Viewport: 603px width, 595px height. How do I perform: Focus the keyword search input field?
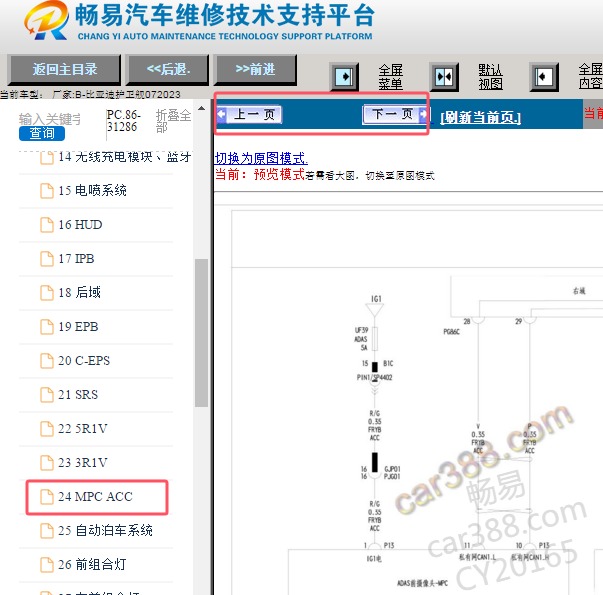click(50, 119)
